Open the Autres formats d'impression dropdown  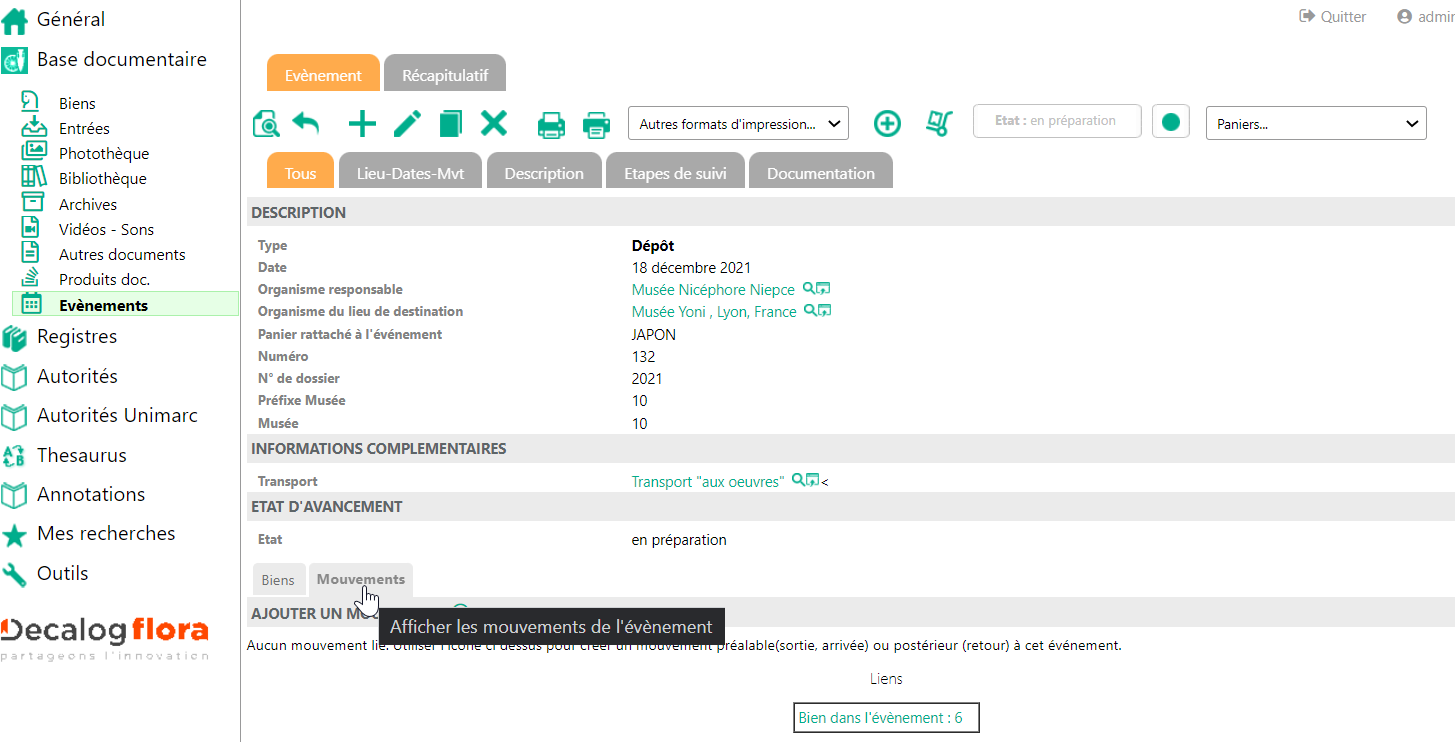point(738,124)
